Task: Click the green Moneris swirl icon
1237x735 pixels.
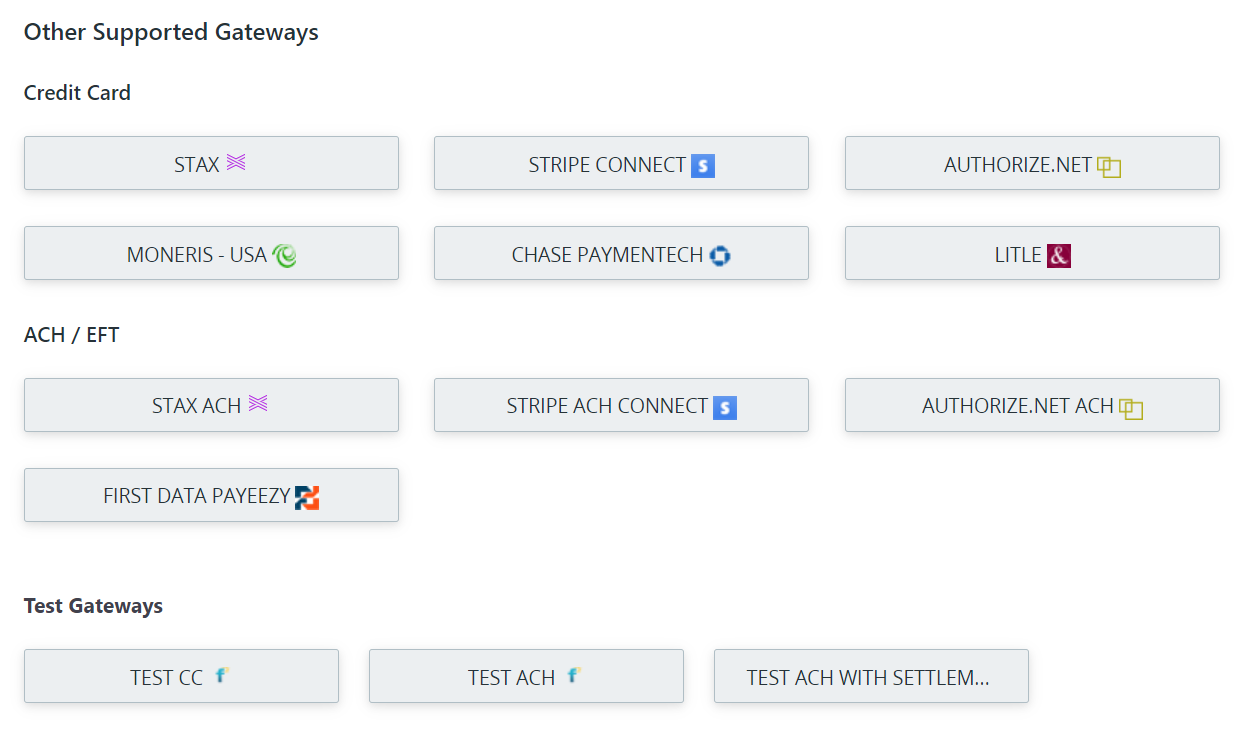Action: point(285,256)
